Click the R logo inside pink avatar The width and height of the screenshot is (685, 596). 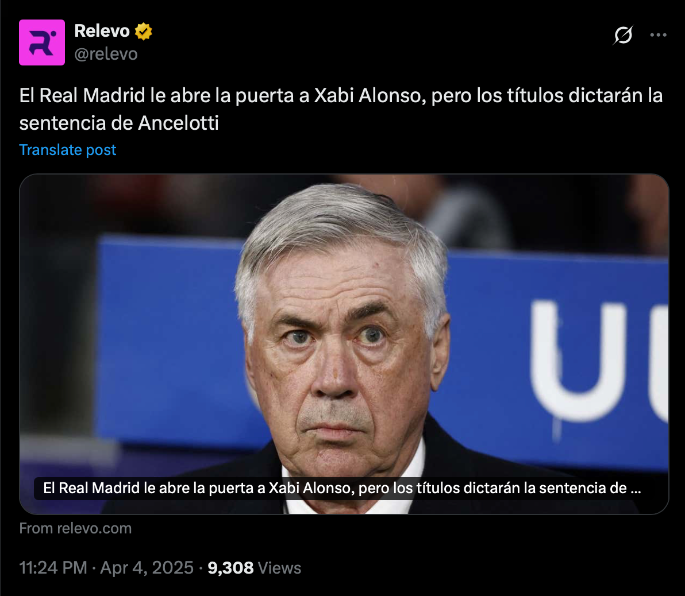pos(42,43)
